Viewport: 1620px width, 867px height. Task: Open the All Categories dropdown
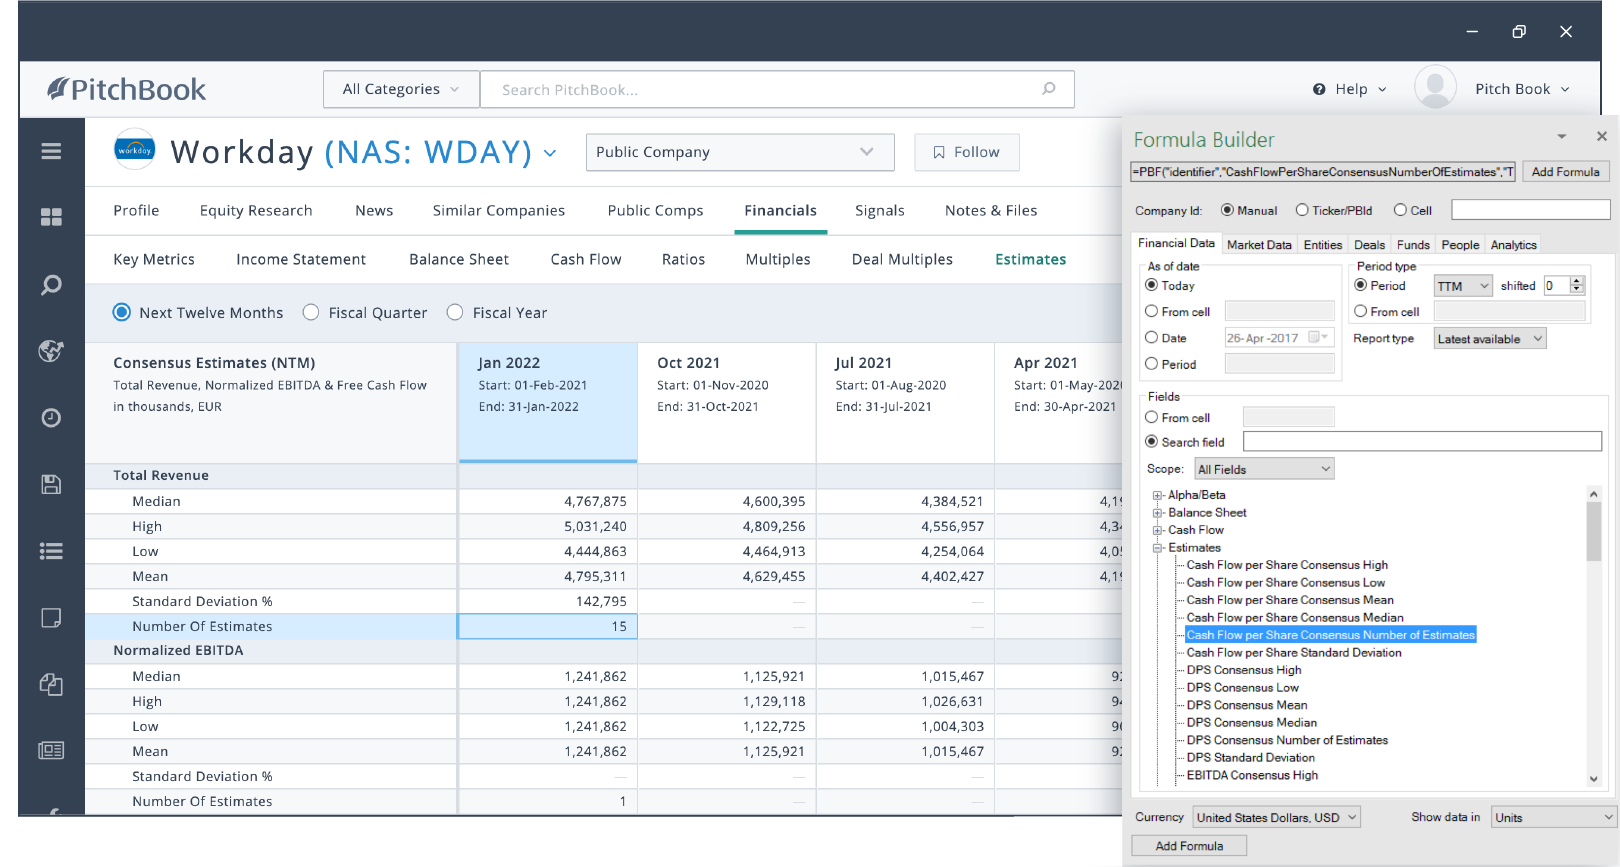(401, 89)
